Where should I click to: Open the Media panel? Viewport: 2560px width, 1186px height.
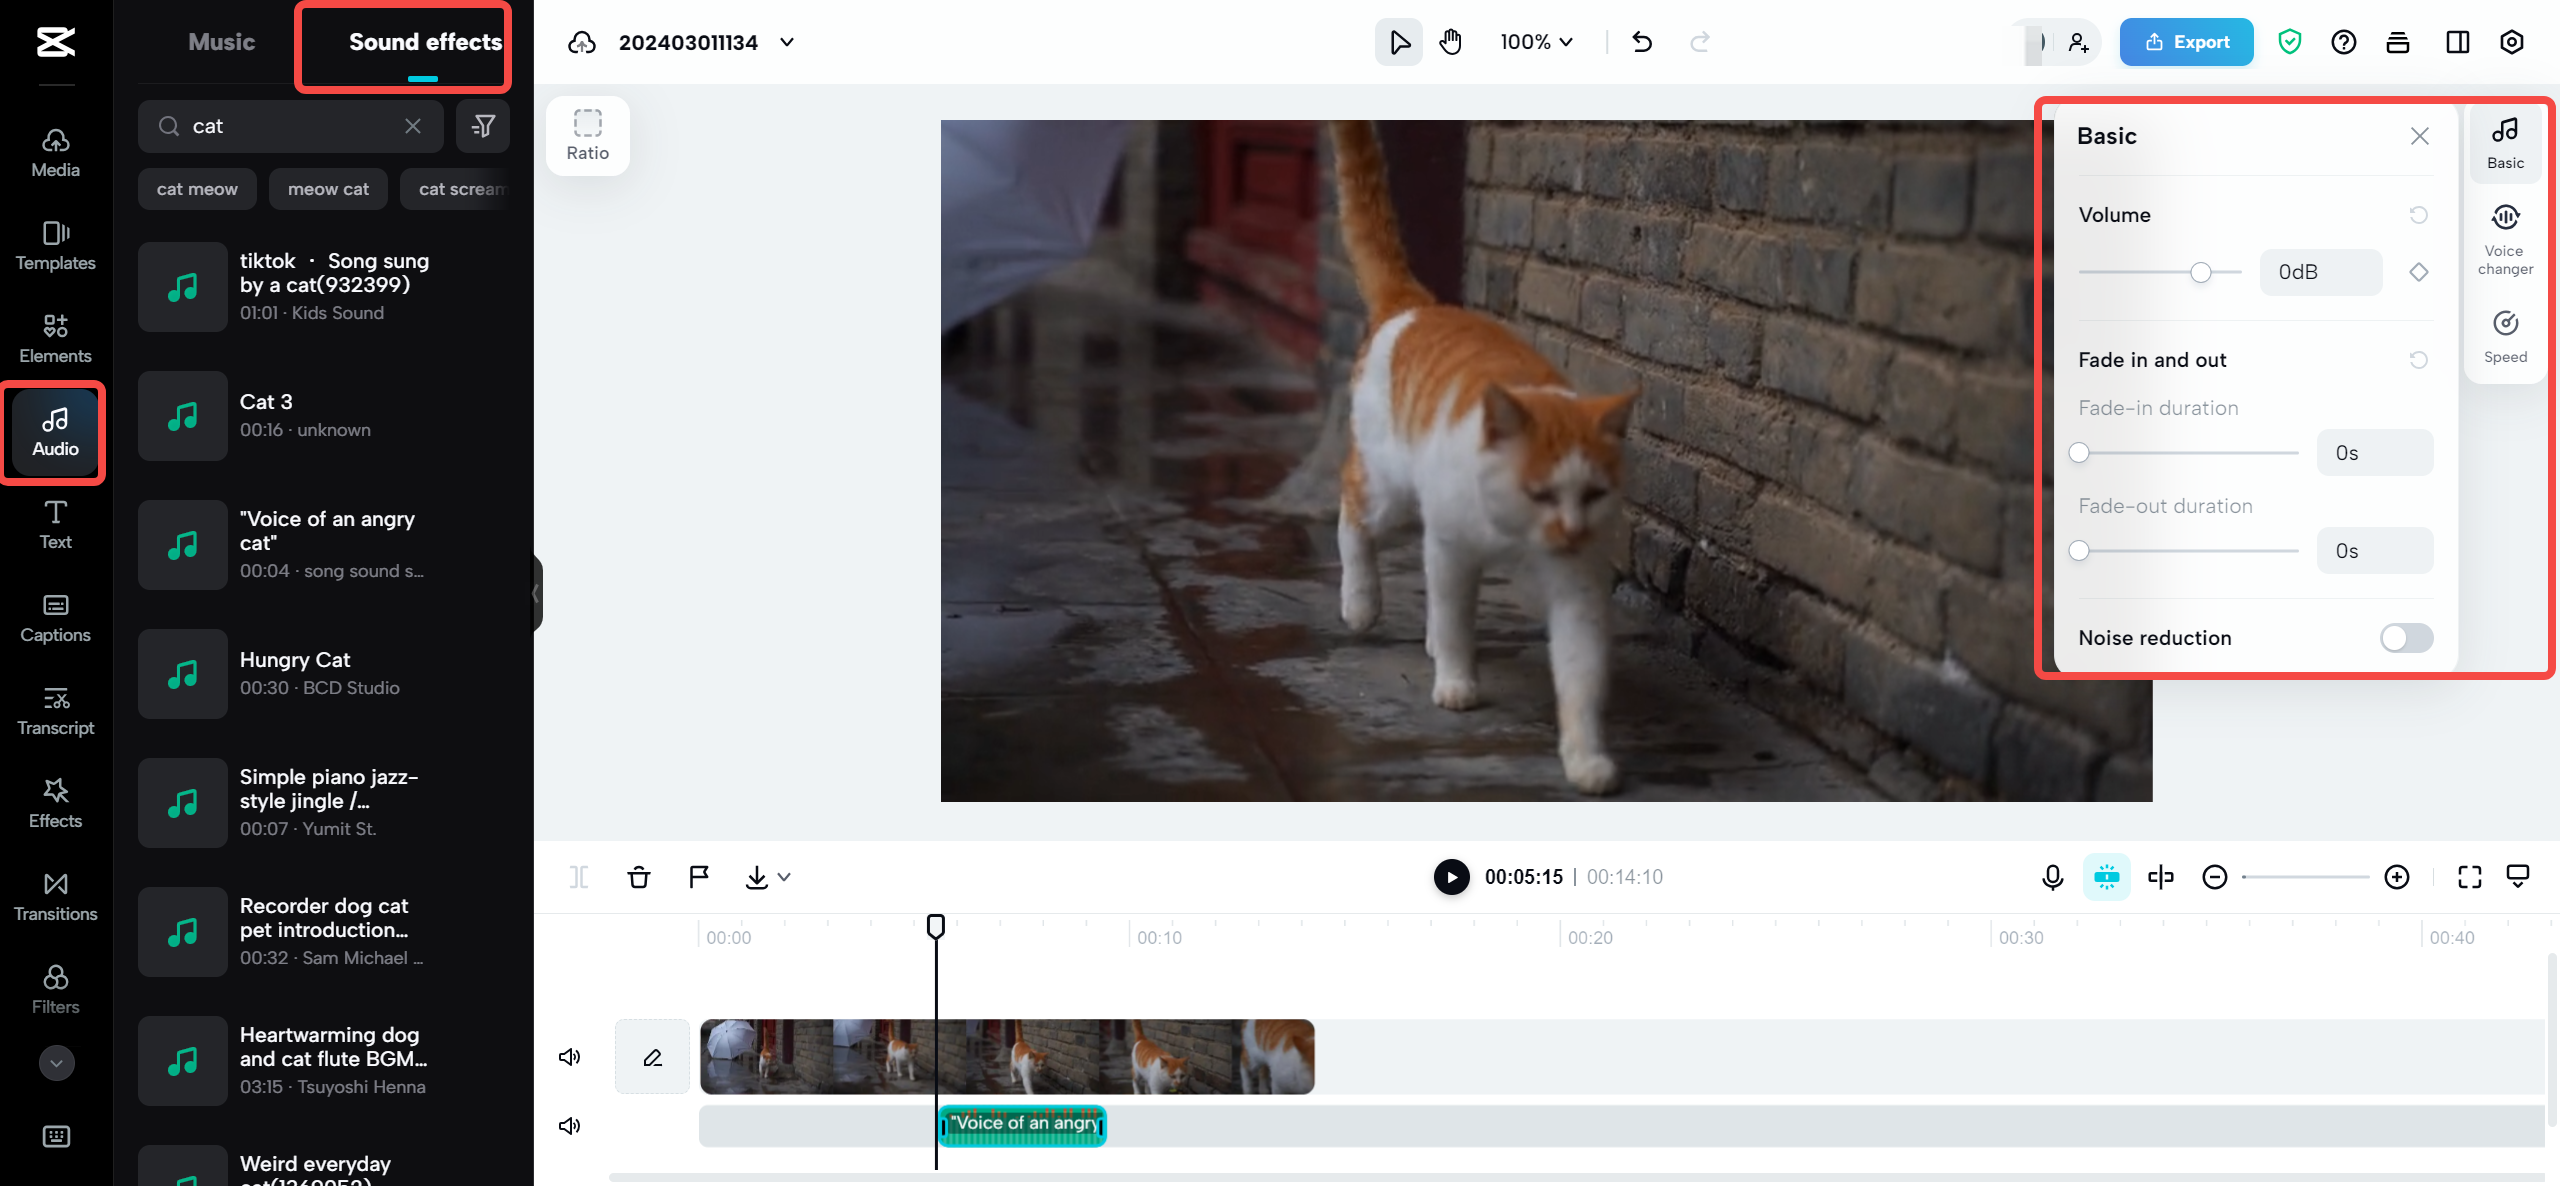pos(55,152)
